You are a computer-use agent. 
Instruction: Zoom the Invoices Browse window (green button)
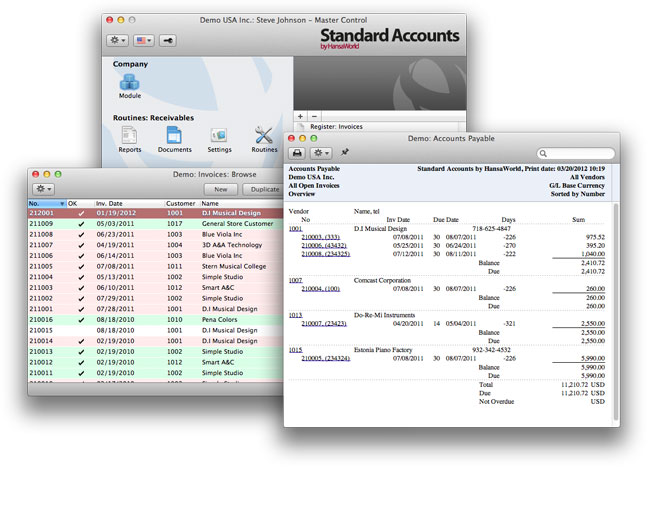[x=58, y=174]
